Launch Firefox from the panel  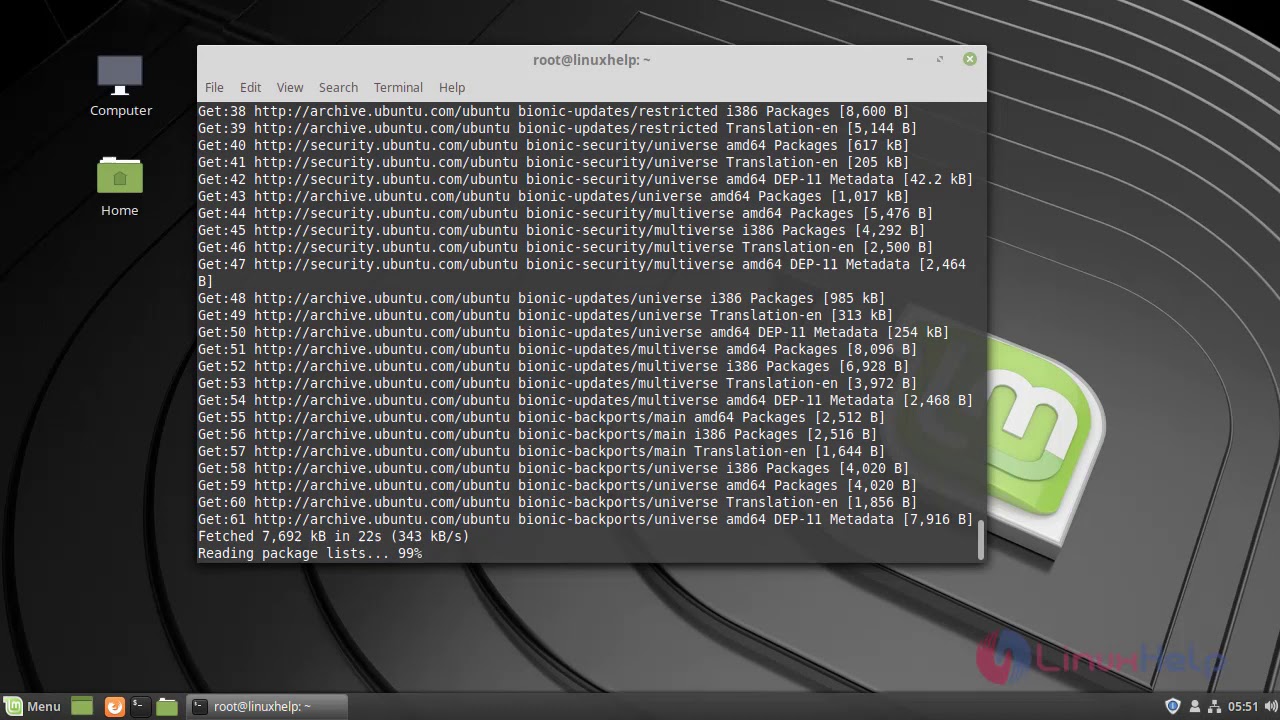(x=114, y=706)
